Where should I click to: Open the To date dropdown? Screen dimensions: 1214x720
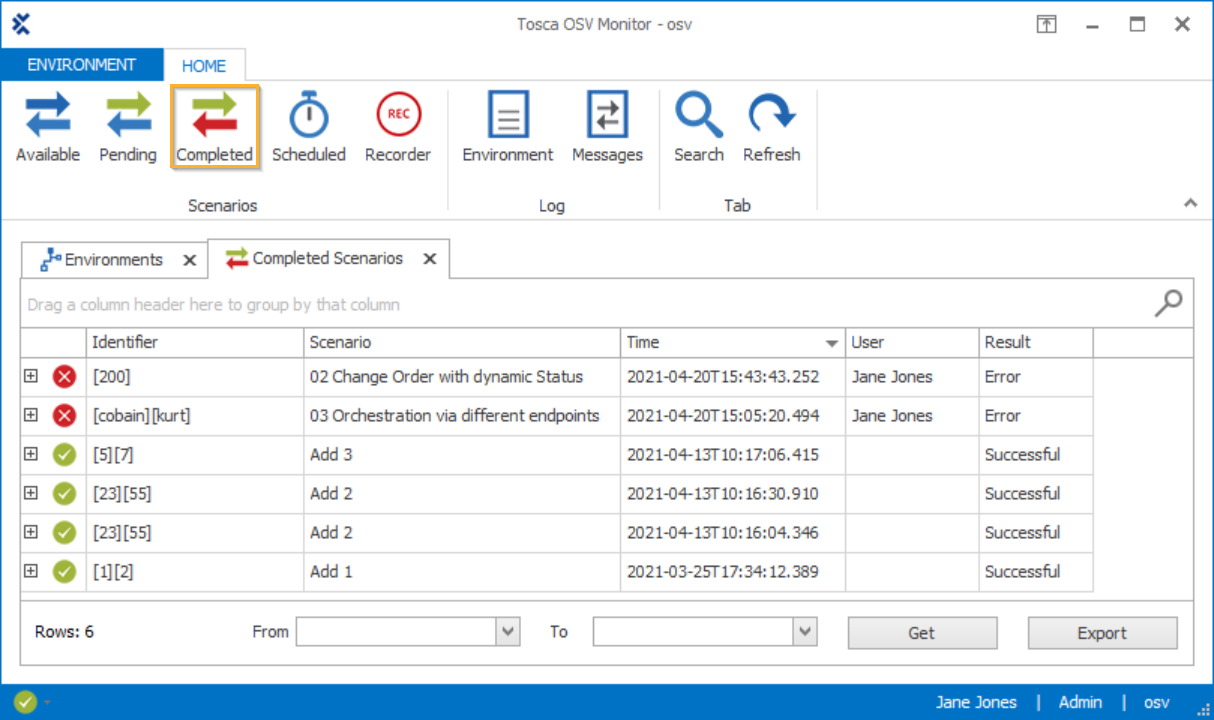(805, 632)
